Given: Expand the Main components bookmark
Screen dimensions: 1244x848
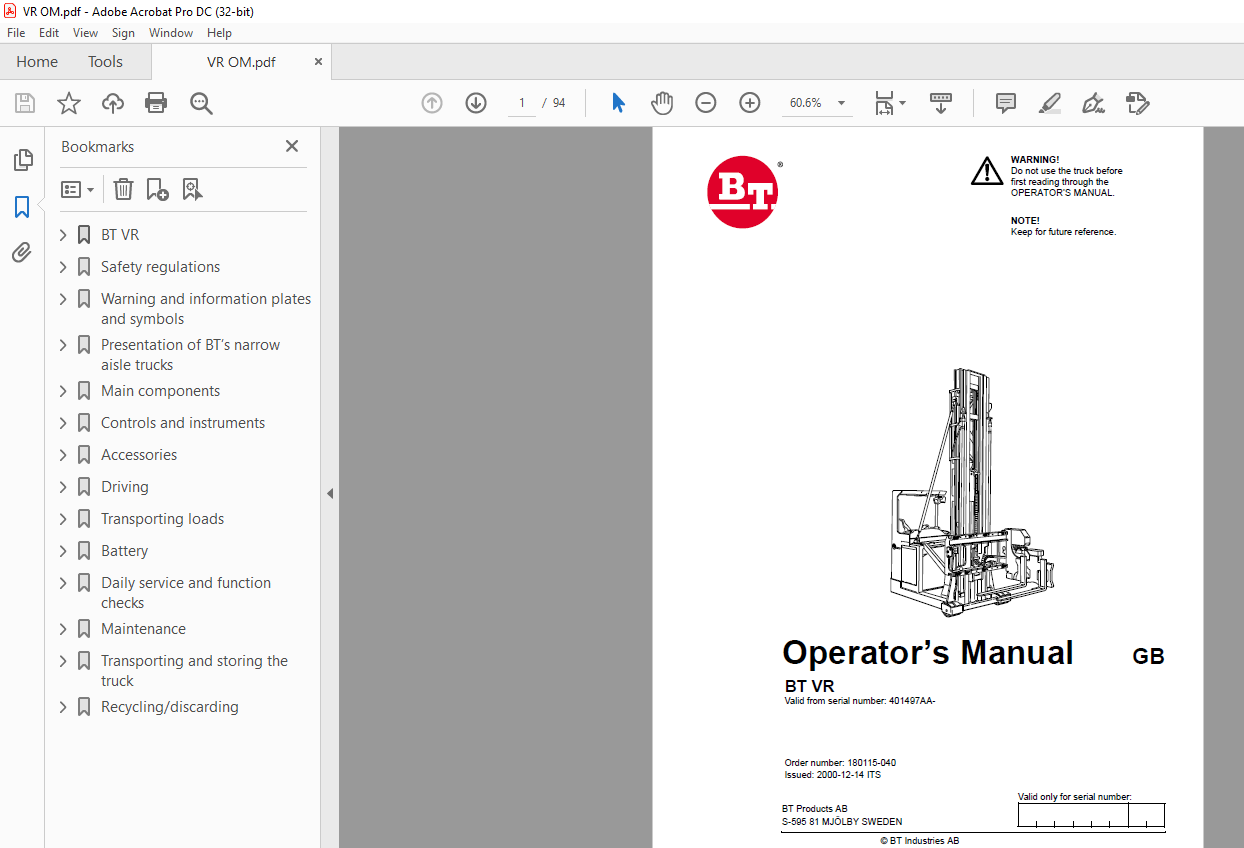Looking at the screenshot, I should (x=63, y=391).
